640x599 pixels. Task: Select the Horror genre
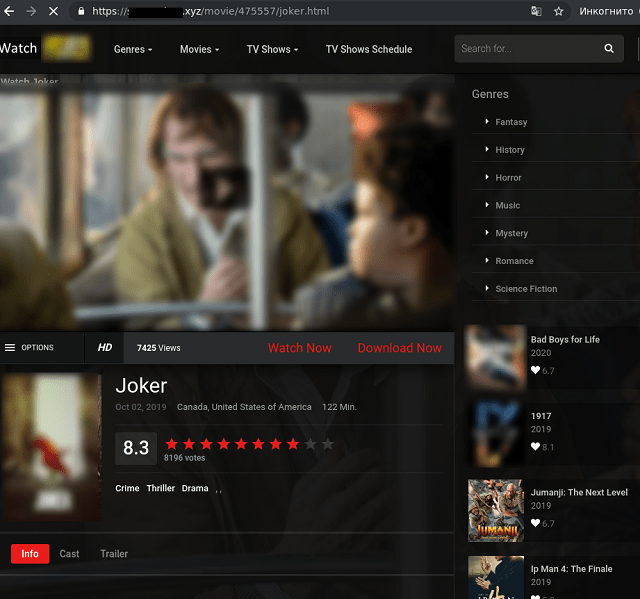(508, 177)
